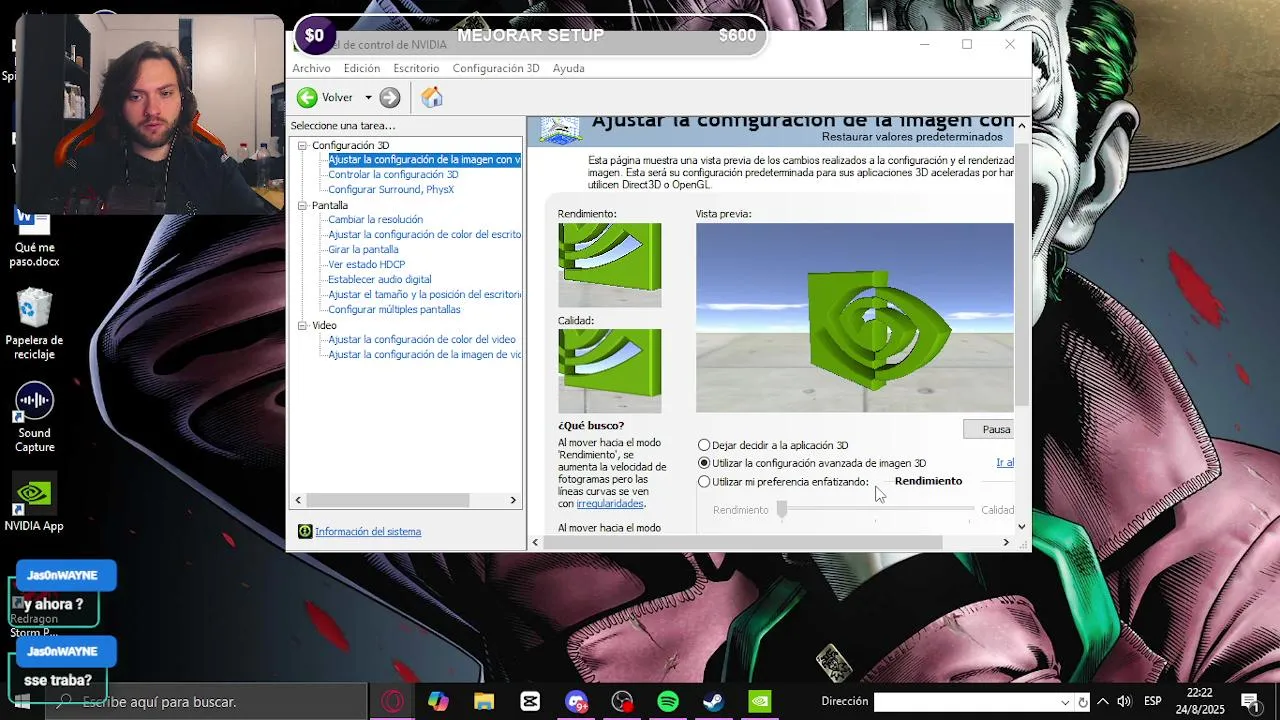Screen dimensions: 1280x720
Task: Select 'Configurar Surround, PhysX' task
Action: [x=391, y=189]
